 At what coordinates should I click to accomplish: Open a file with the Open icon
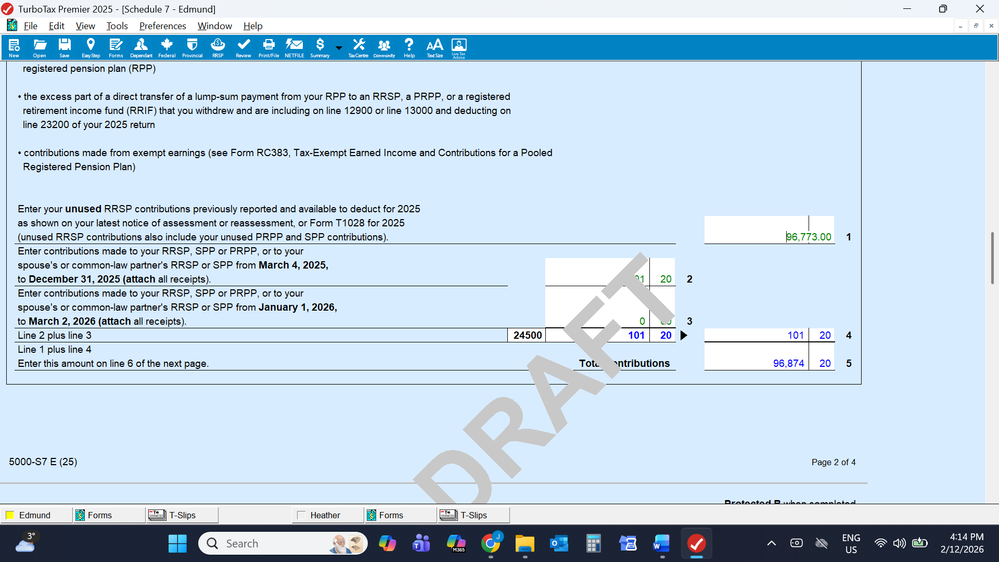coord(40,48)
